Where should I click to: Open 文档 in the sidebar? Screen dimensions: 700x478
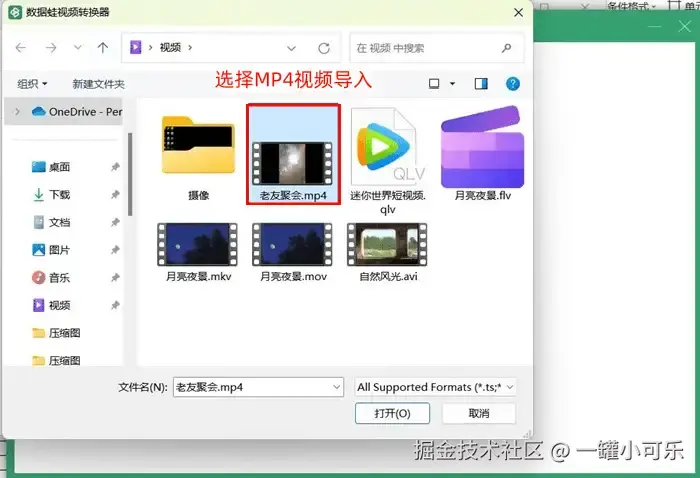[51, 222]
